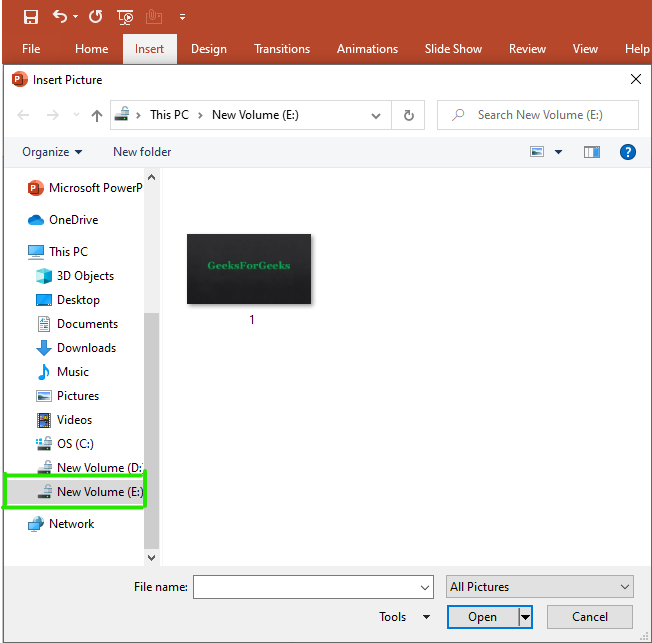652x643 pixels.
Task: Expand the address bar previous locations dropdown
Action: 376,116
